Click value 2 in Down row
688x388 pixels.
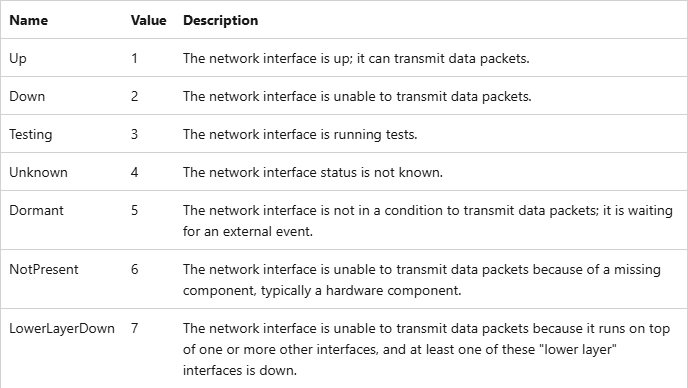click(x=134, y=96)
